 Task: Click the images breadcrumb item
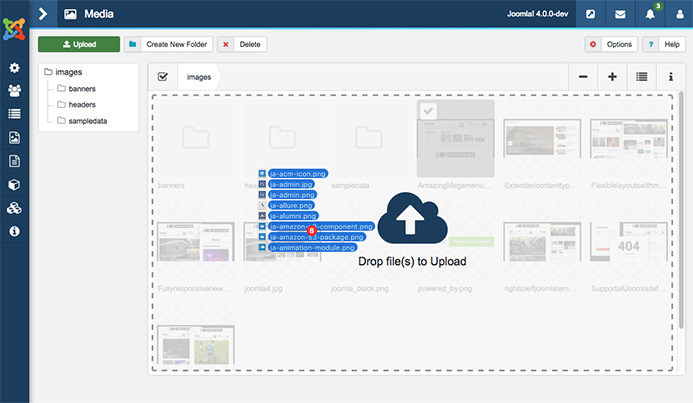click(x=199, y=77)
